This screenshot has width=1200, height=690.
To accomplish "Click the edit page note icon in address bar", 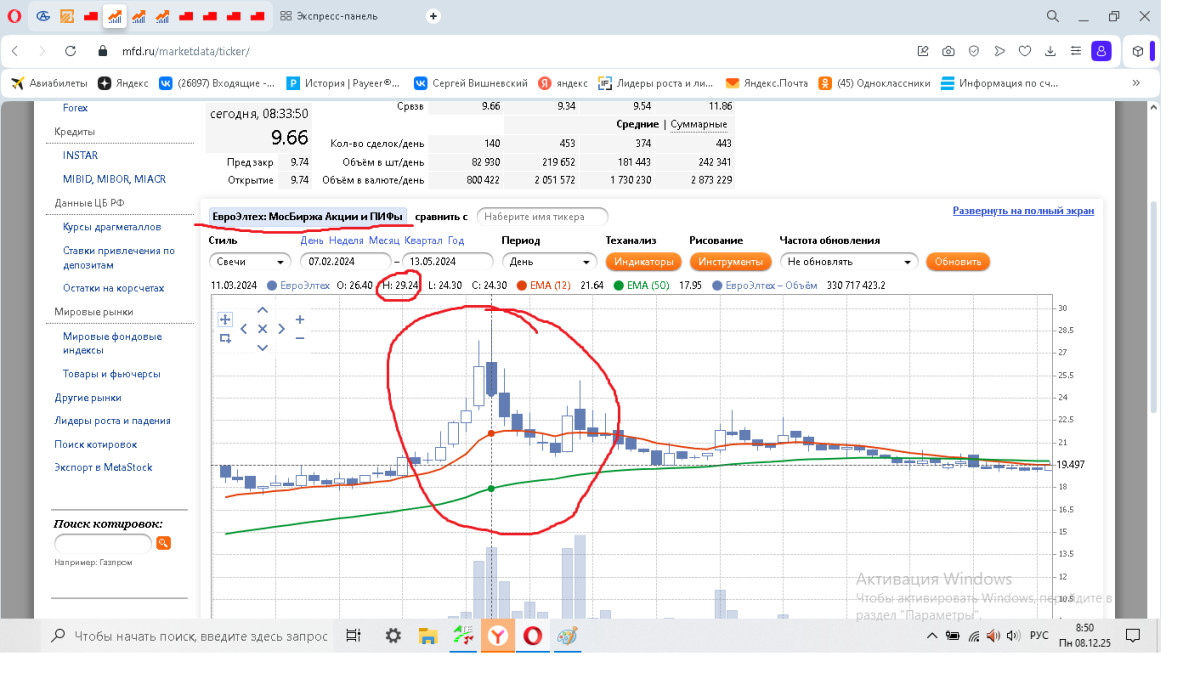I will [x=923, y=51].
